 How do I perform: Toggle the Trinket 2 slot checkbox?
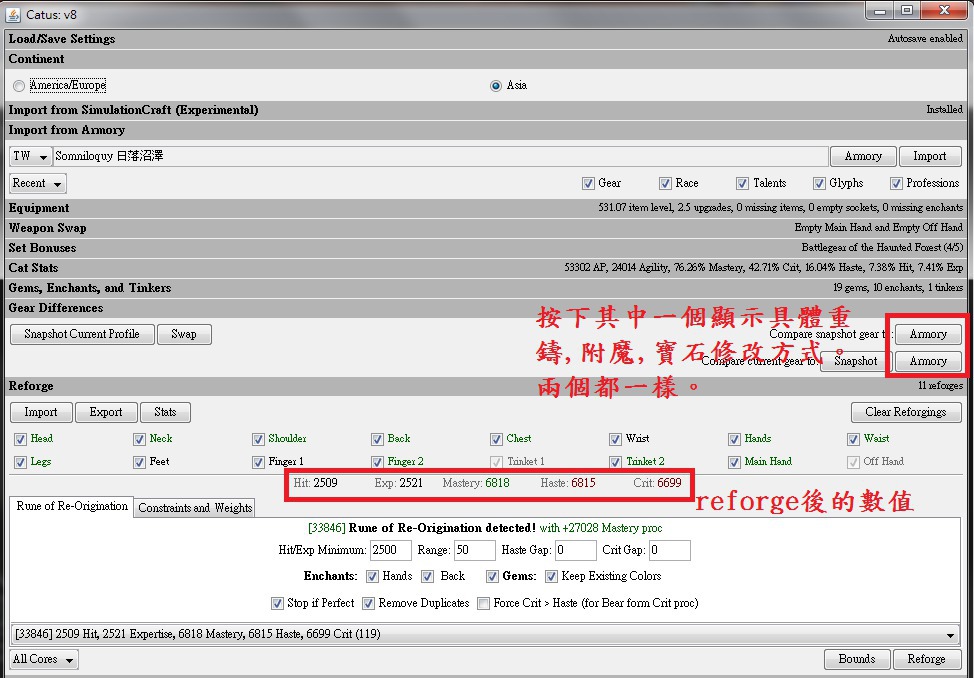click(x=615, y=462)
